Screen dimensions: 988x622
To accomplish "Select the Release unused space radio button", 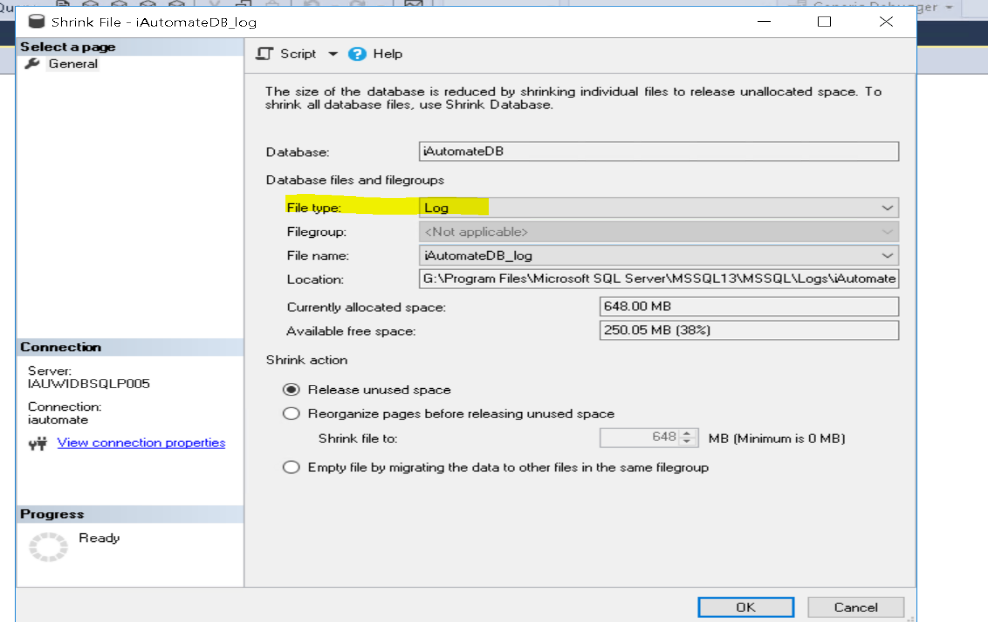I will [291, 389].
